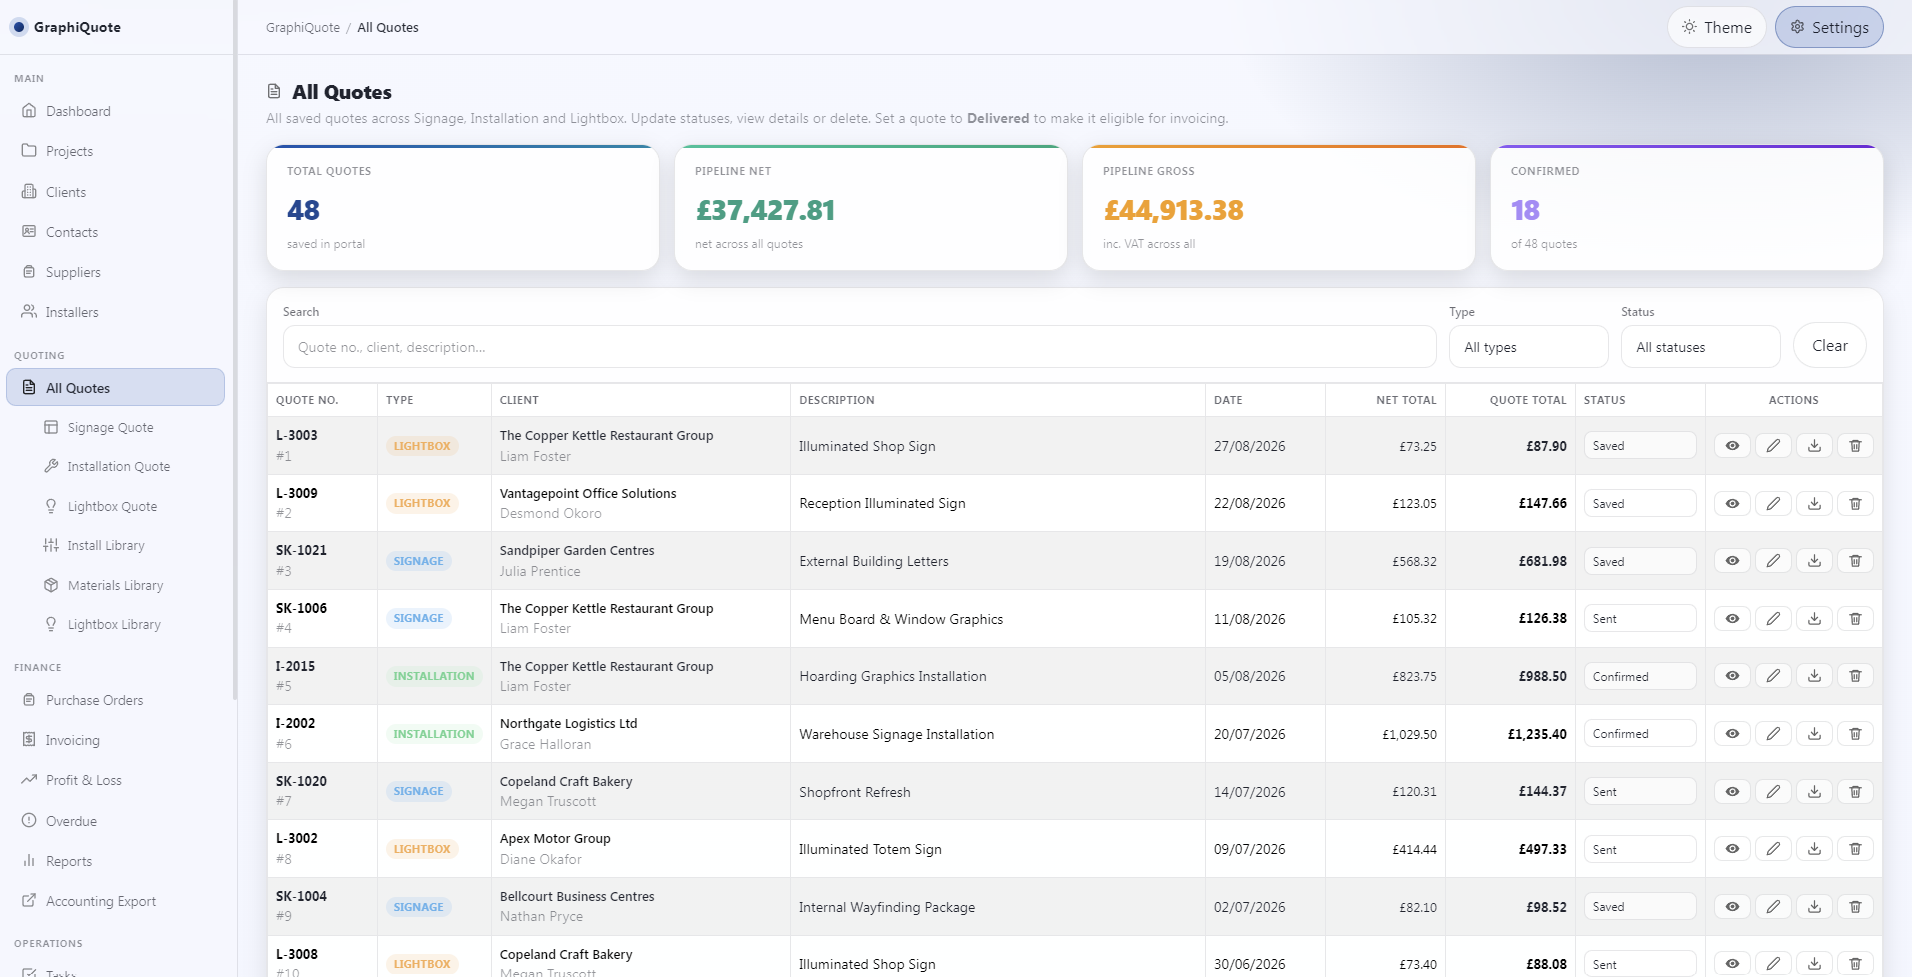Image resolution: width=1912 pixels, height=977 pixels.
Task: View quote L-3003 with the eye icon
Action: point(1732,446)
